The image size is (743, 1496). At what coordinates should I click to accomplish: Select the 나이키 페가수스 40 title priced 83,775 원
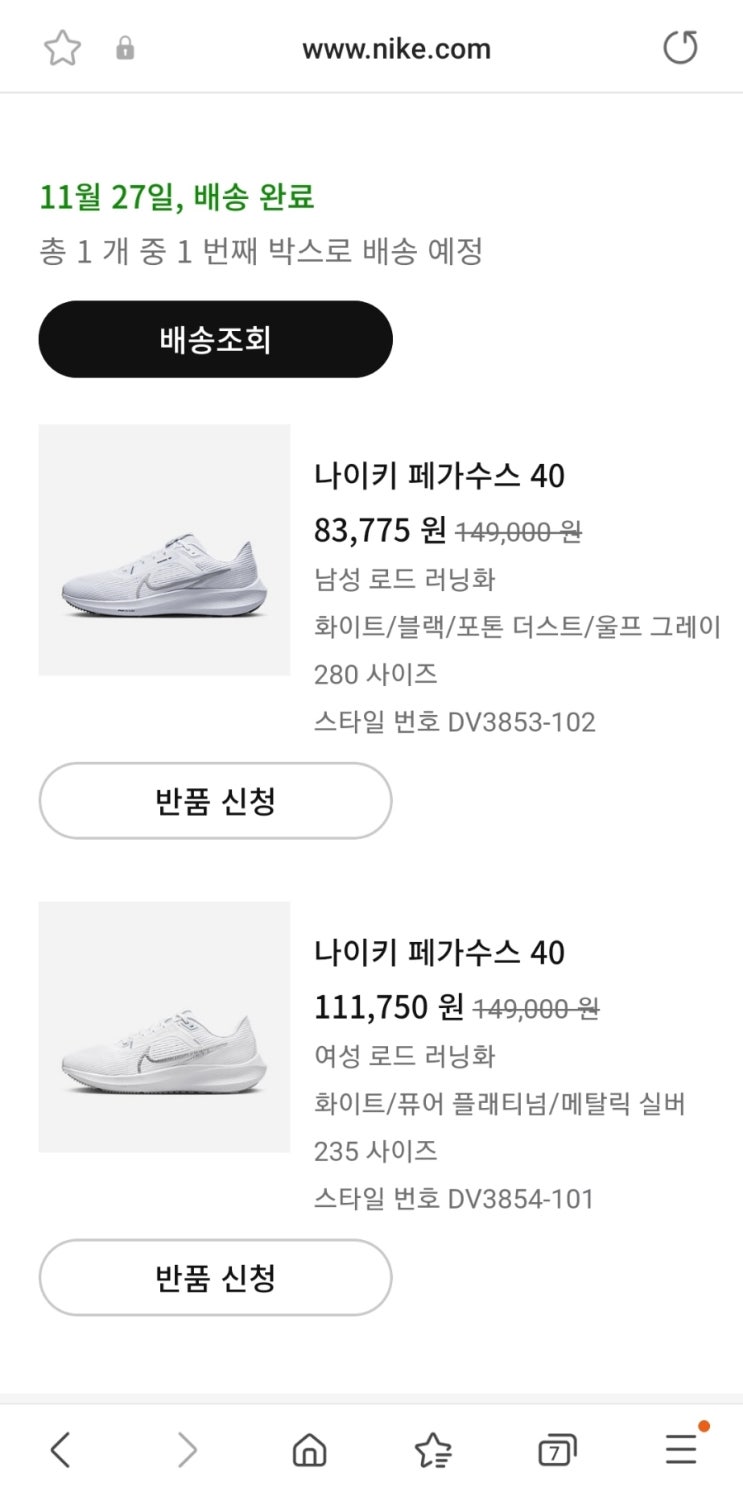point(439,476)
